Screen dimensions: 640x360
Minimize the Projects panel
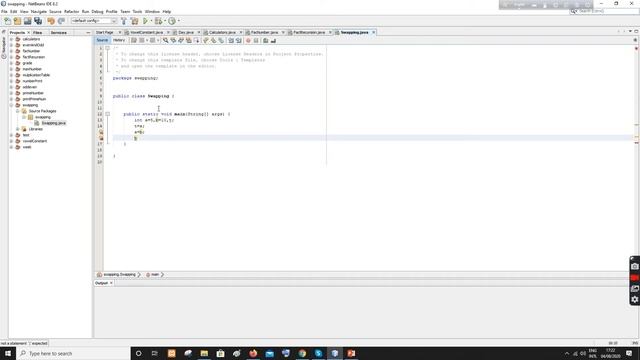coord(88,33)
